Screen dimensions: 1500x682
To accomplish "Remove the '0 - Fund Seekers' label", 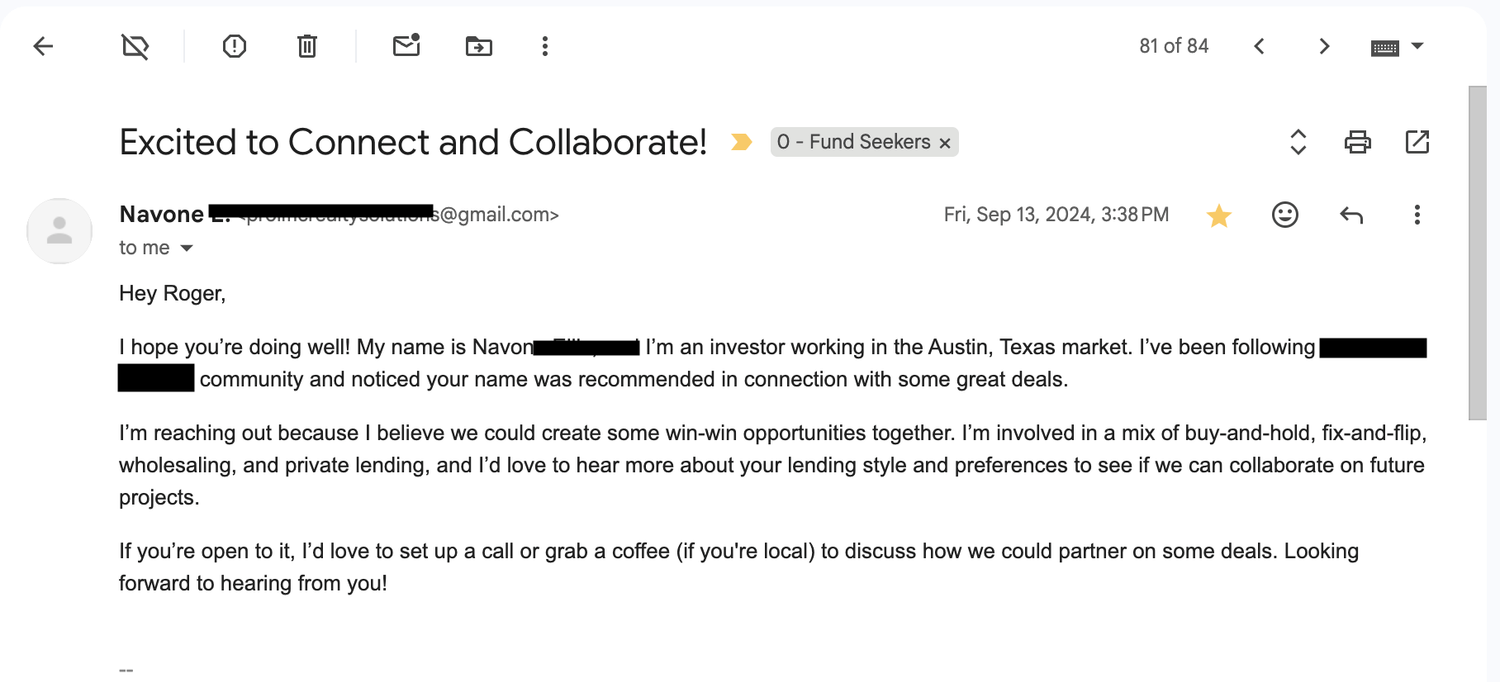I will point(945,143).
